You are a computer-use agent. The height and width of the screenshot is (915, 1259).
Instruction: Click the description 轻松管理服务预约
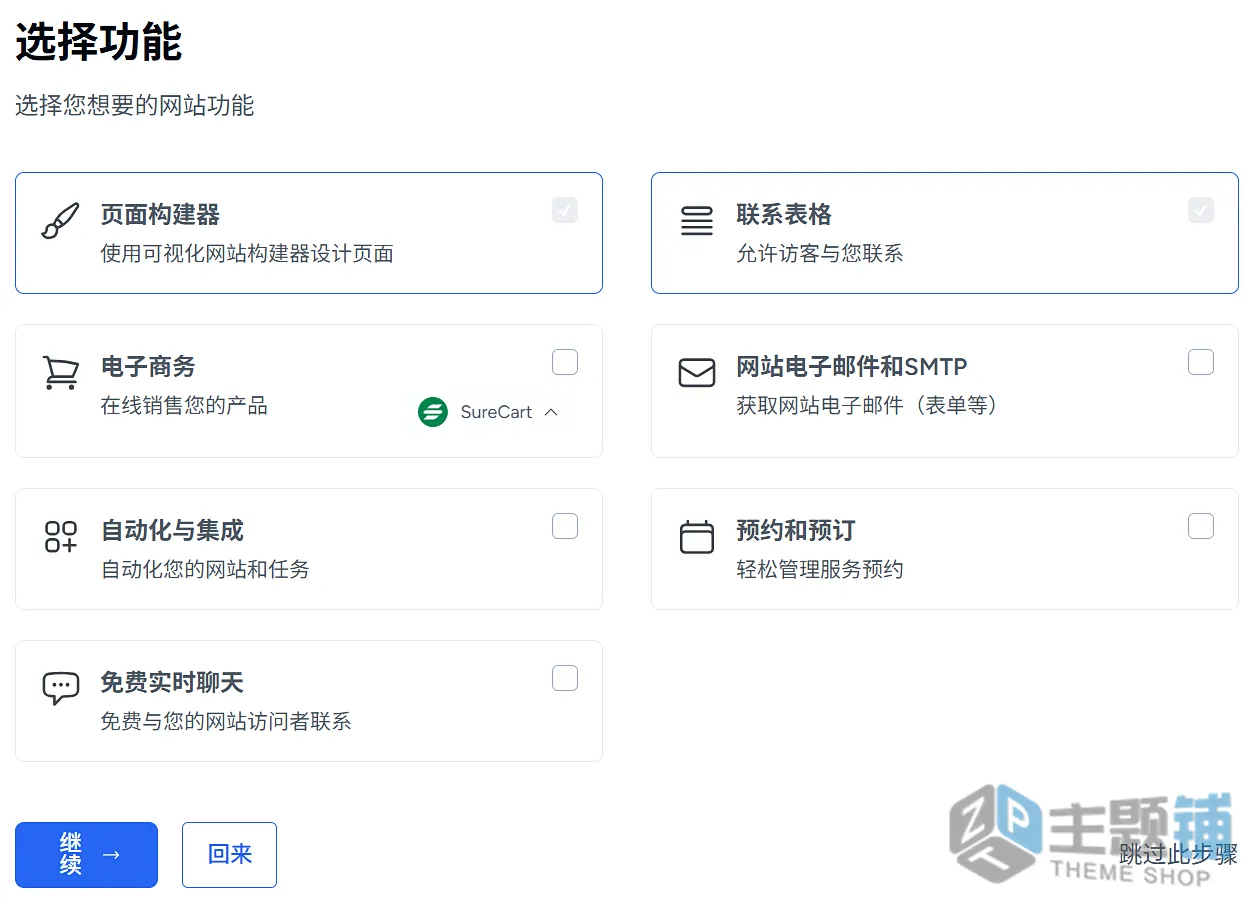click(820, 570)
